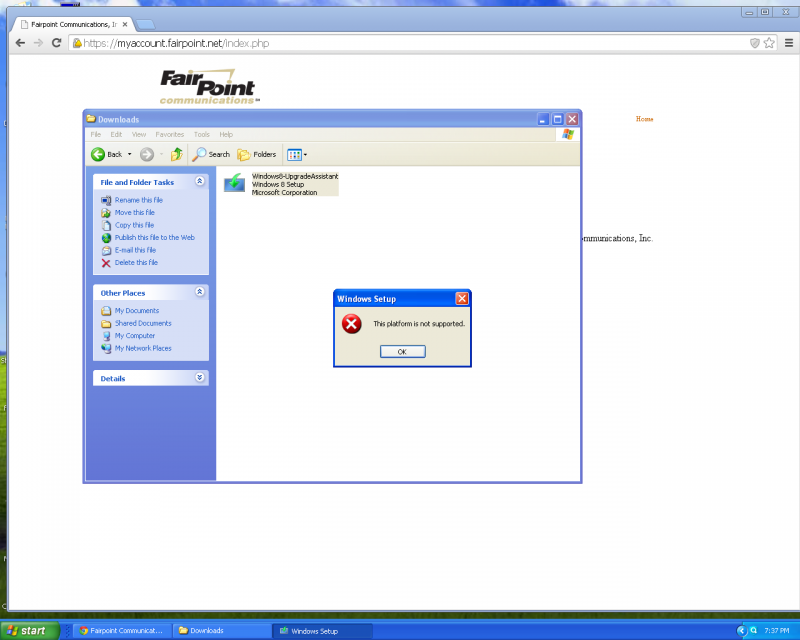
Task: Open the Windows Start menu
Action: coord(30,631)
